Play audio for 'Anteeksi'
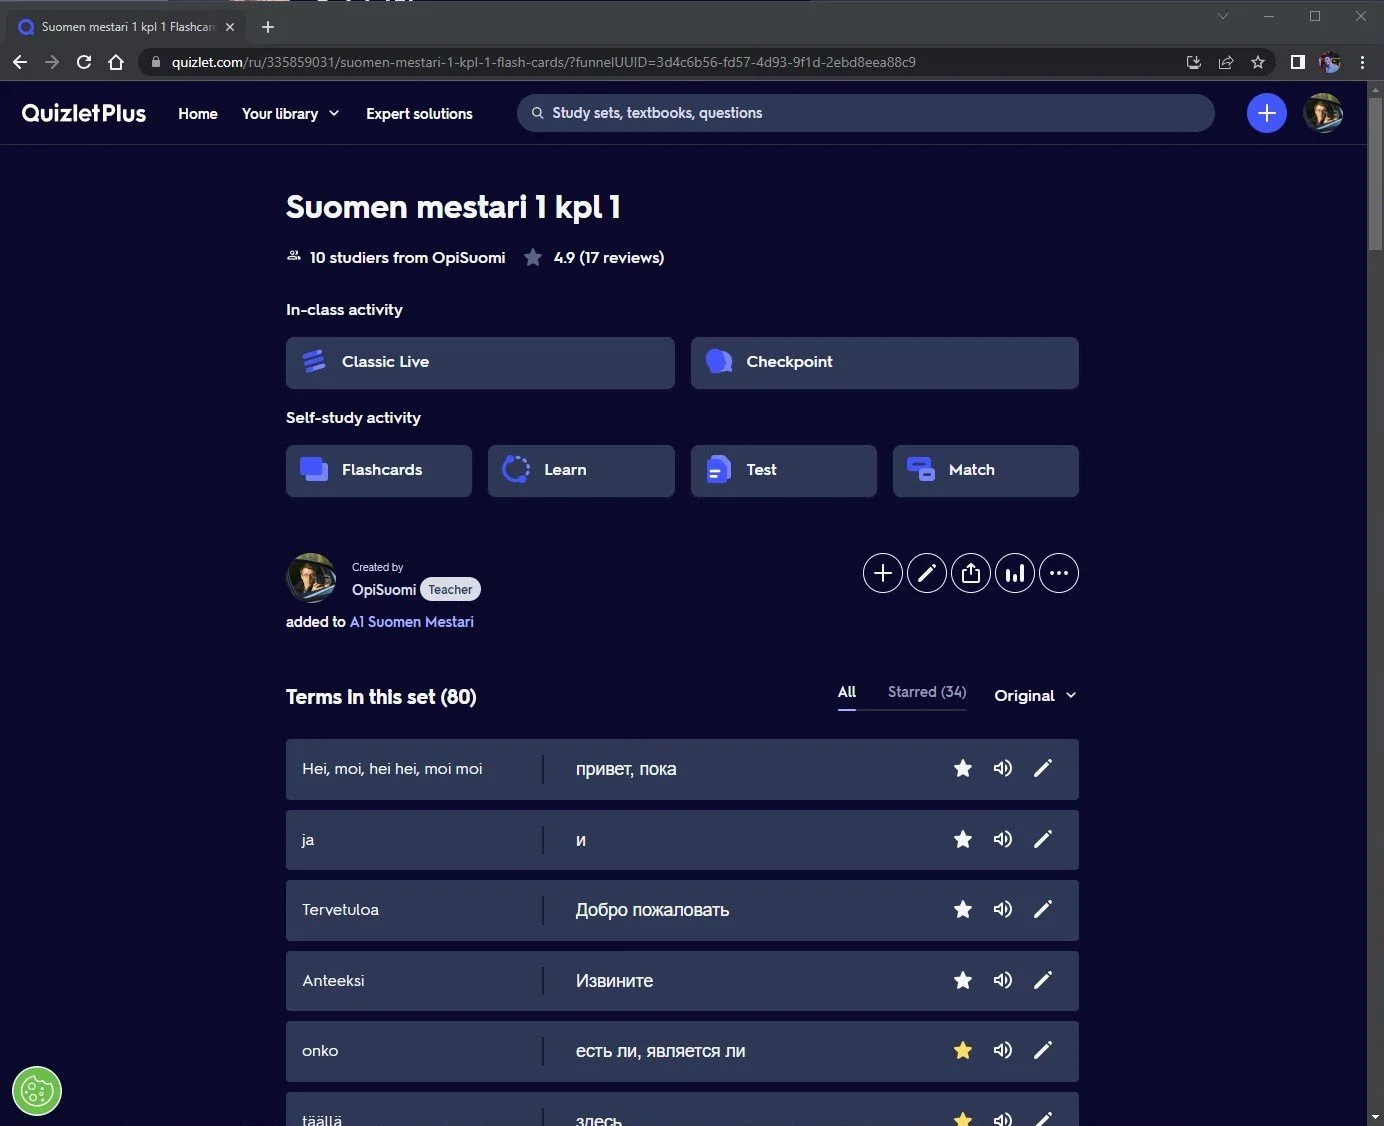This screenshot has height=1126, width=1384. coord(1002,980)
